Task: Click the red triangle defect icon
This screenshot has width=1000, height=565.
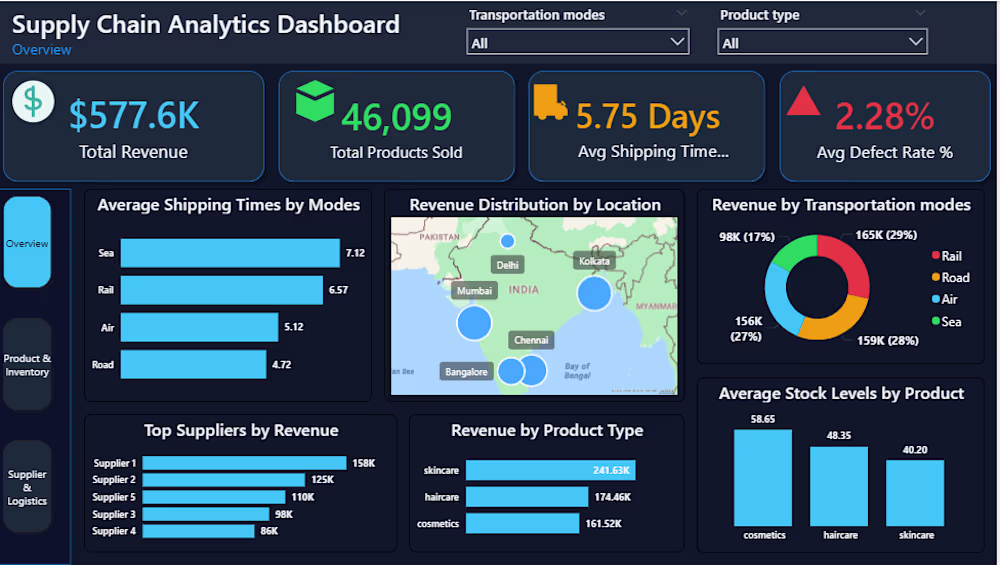Action: 804,101
